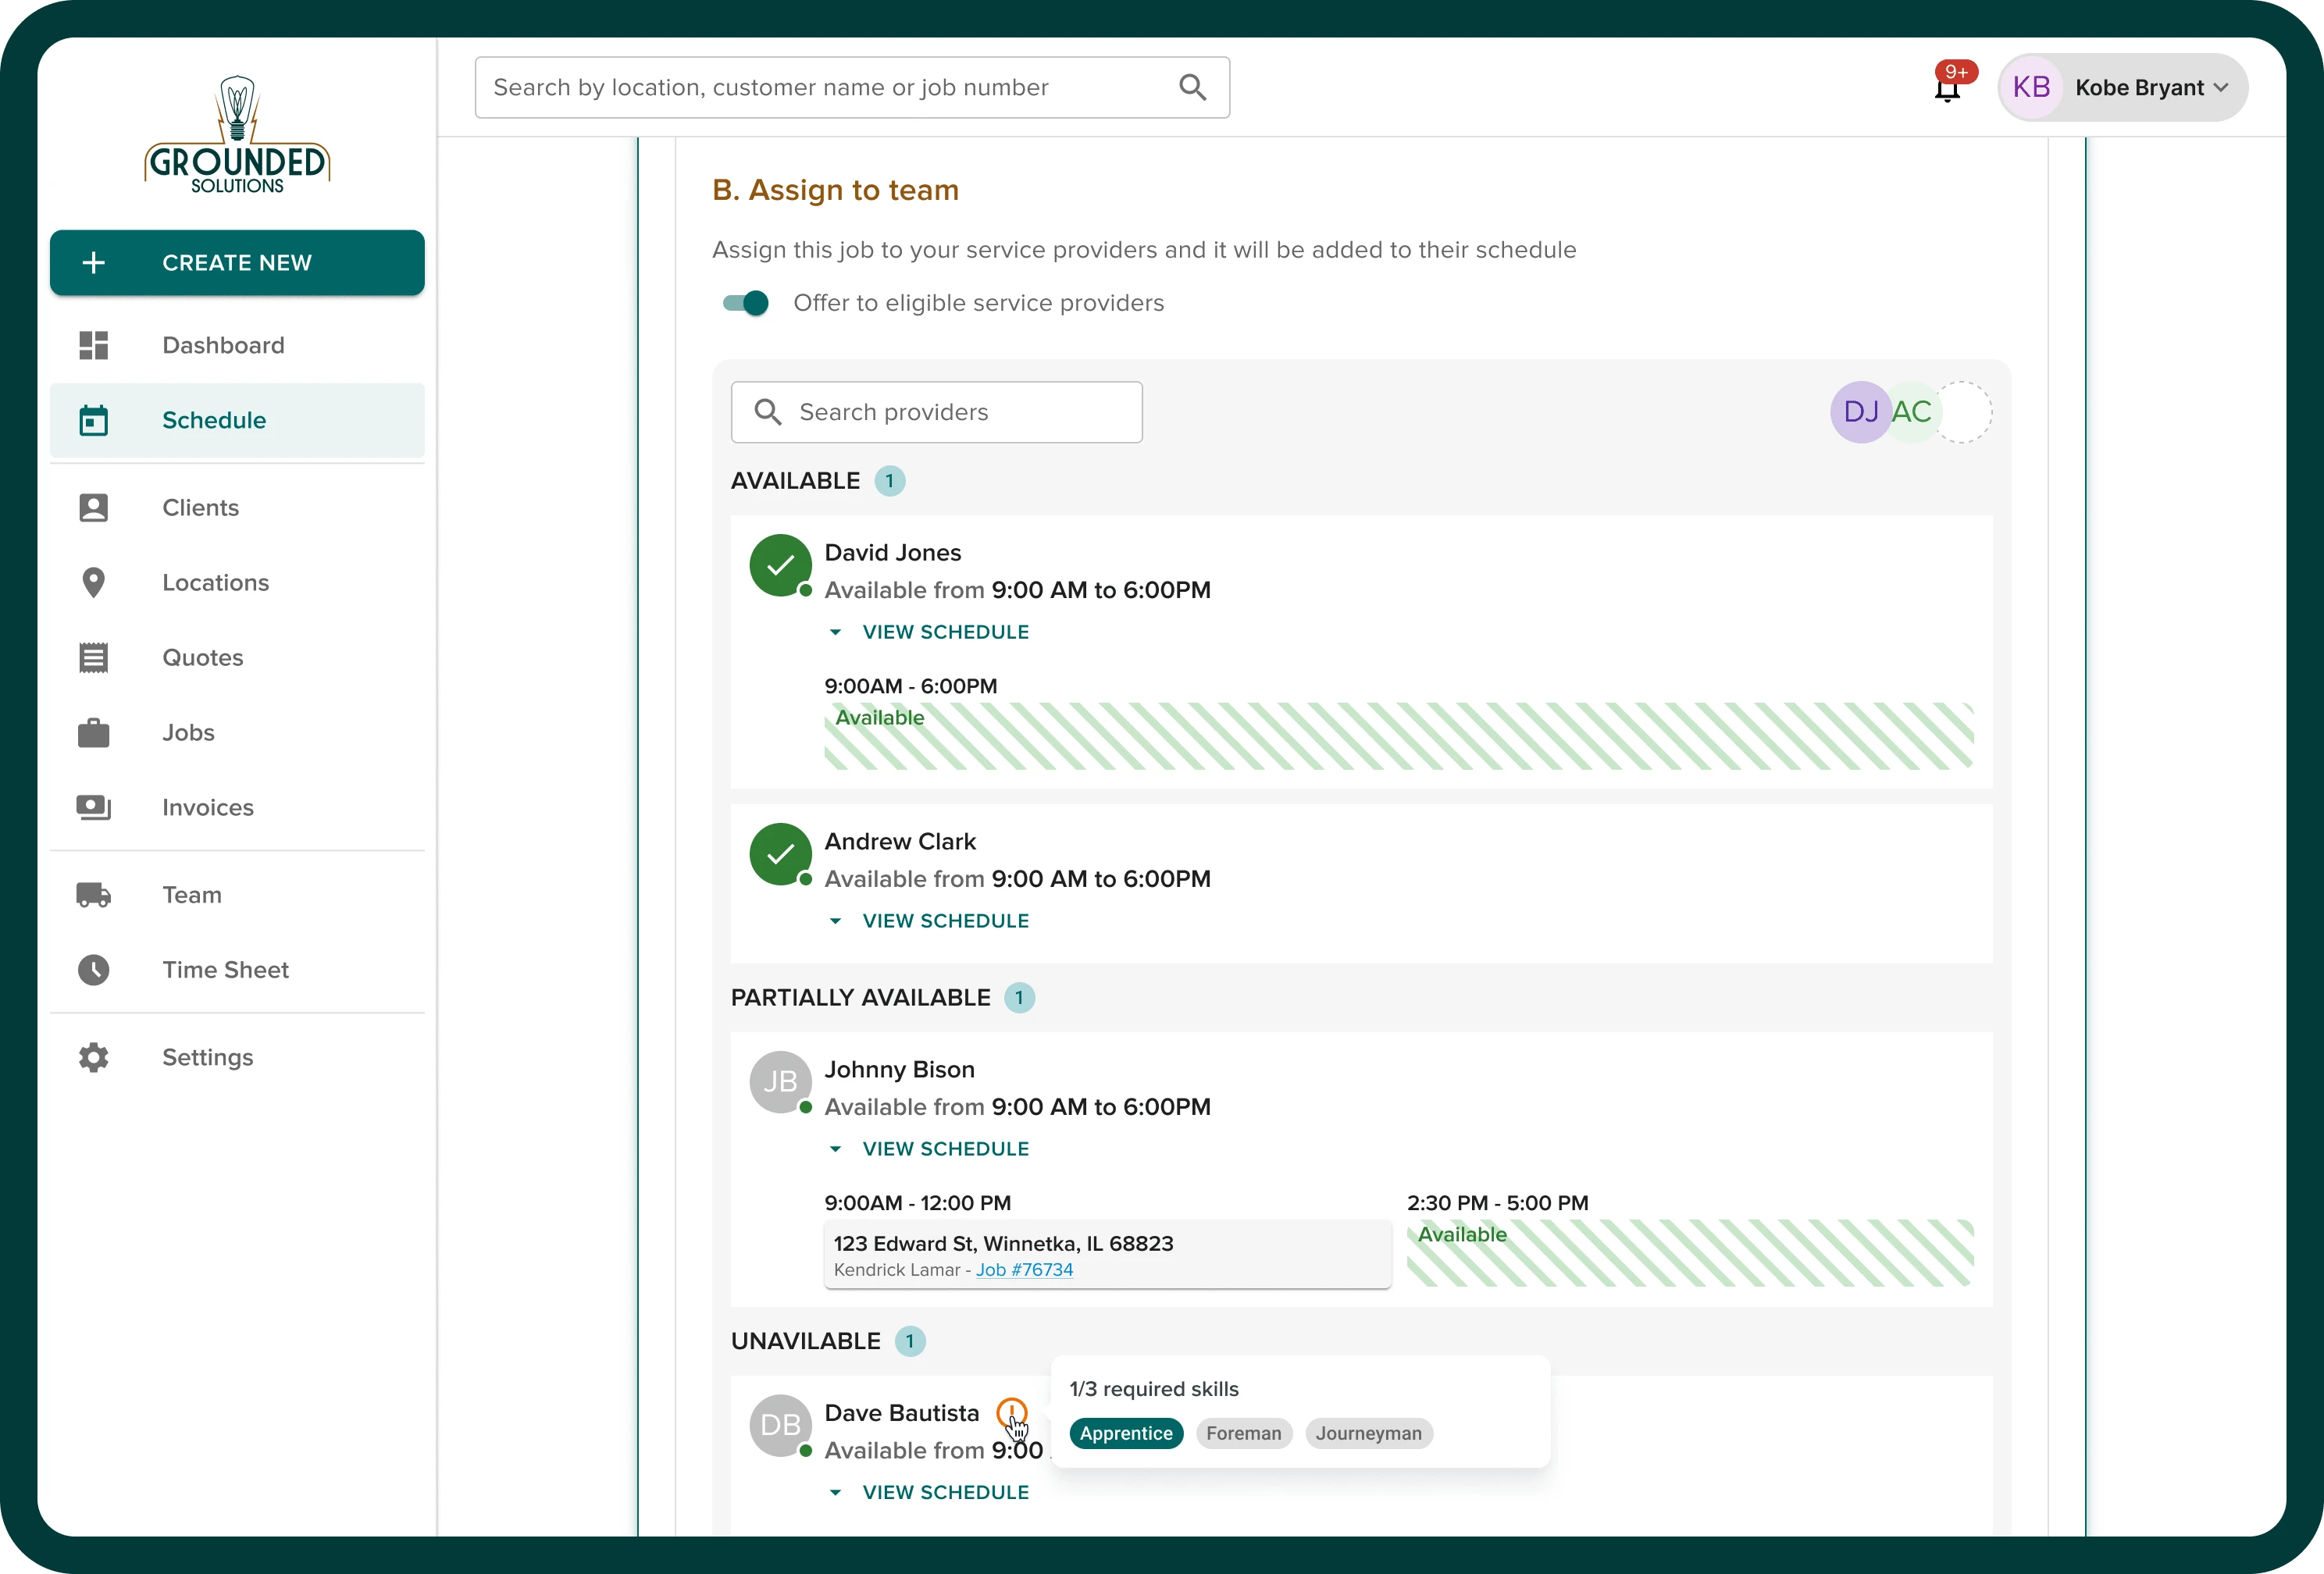Image resolution: width=2324 pixels, height=1574 pixels.
Task: Open the Schedule menu item
Action: 212,420
